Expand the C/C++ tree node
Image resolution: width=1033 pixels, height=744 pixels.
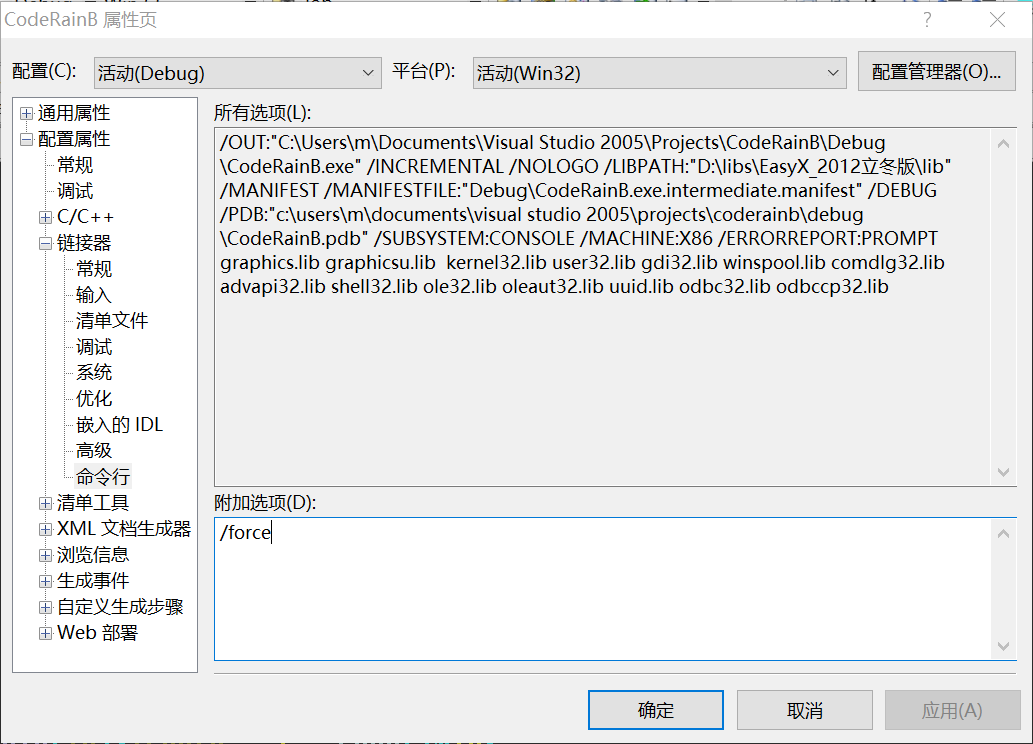[46, 218]
